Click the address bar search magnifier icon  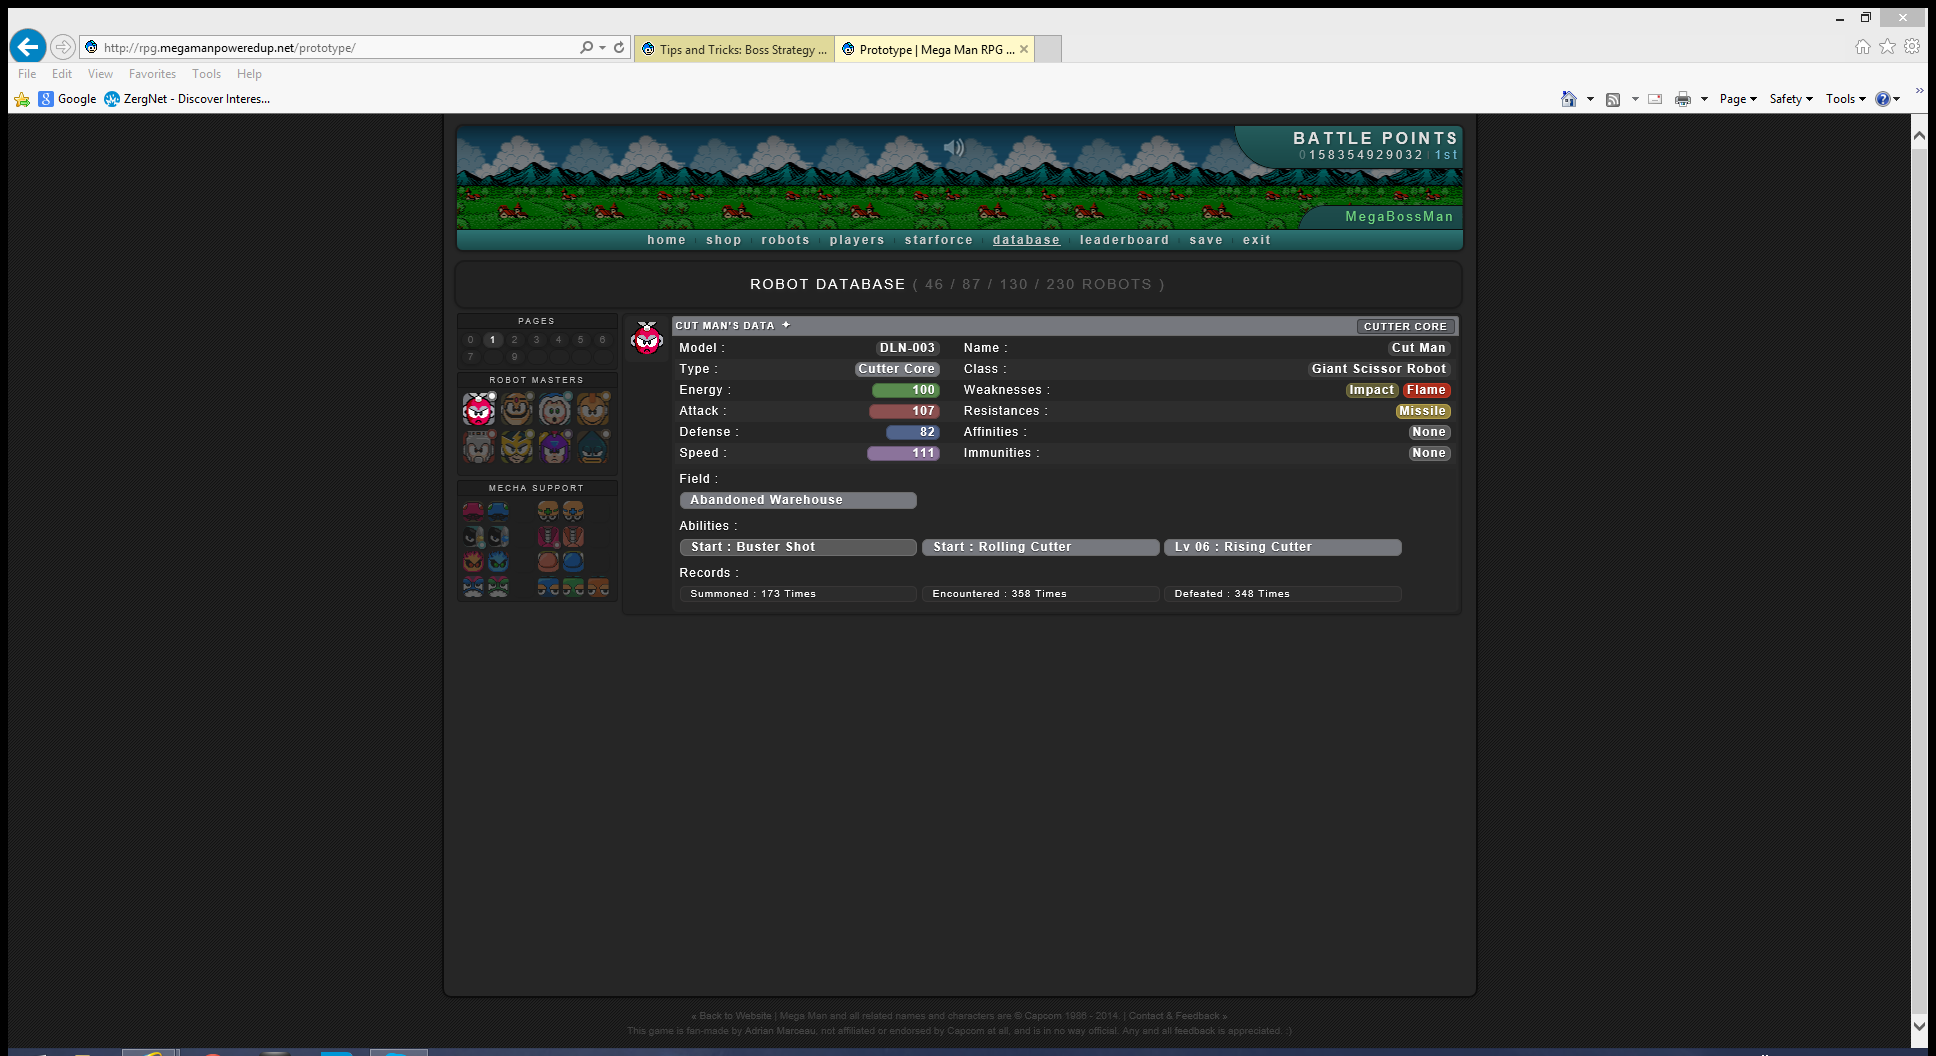[586, 47]
